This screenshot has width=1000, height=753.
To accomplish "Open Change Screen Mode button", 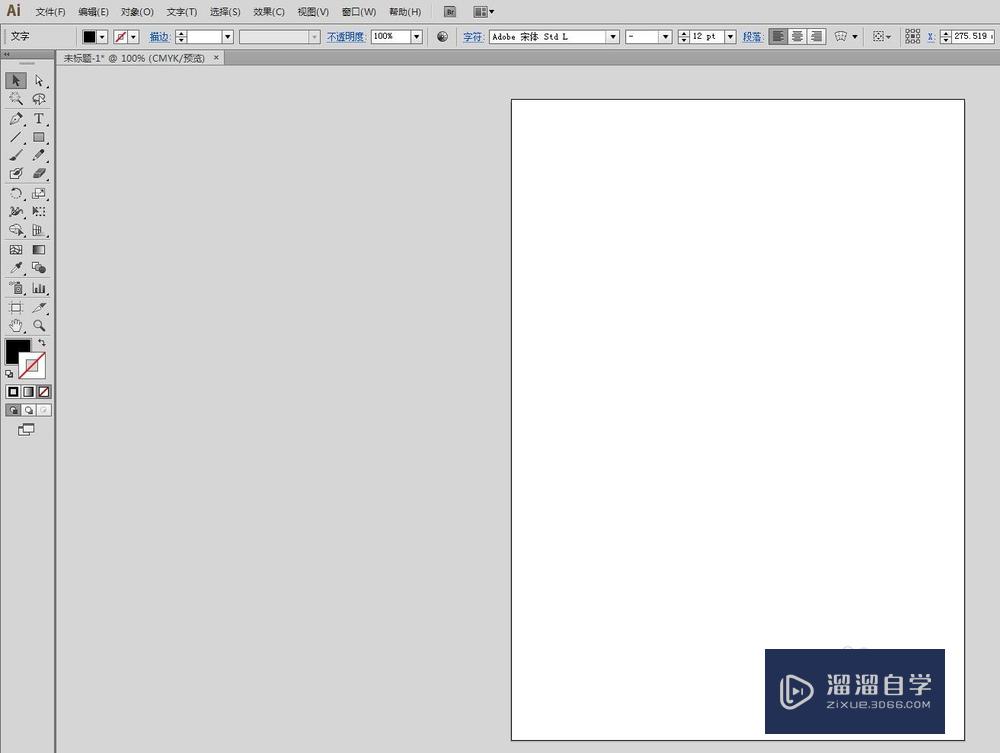I will coord(26,430).
